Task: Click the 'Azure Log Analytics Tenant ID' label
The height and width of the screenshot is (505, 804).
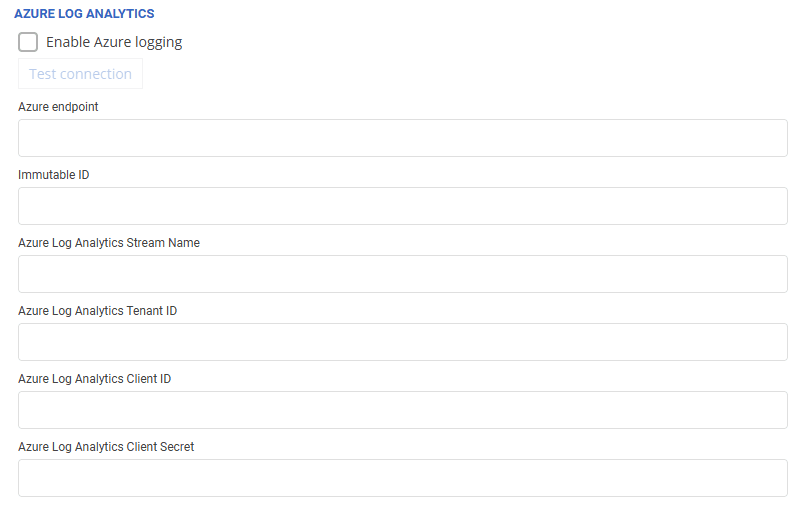Action: (x=98, y=311)
